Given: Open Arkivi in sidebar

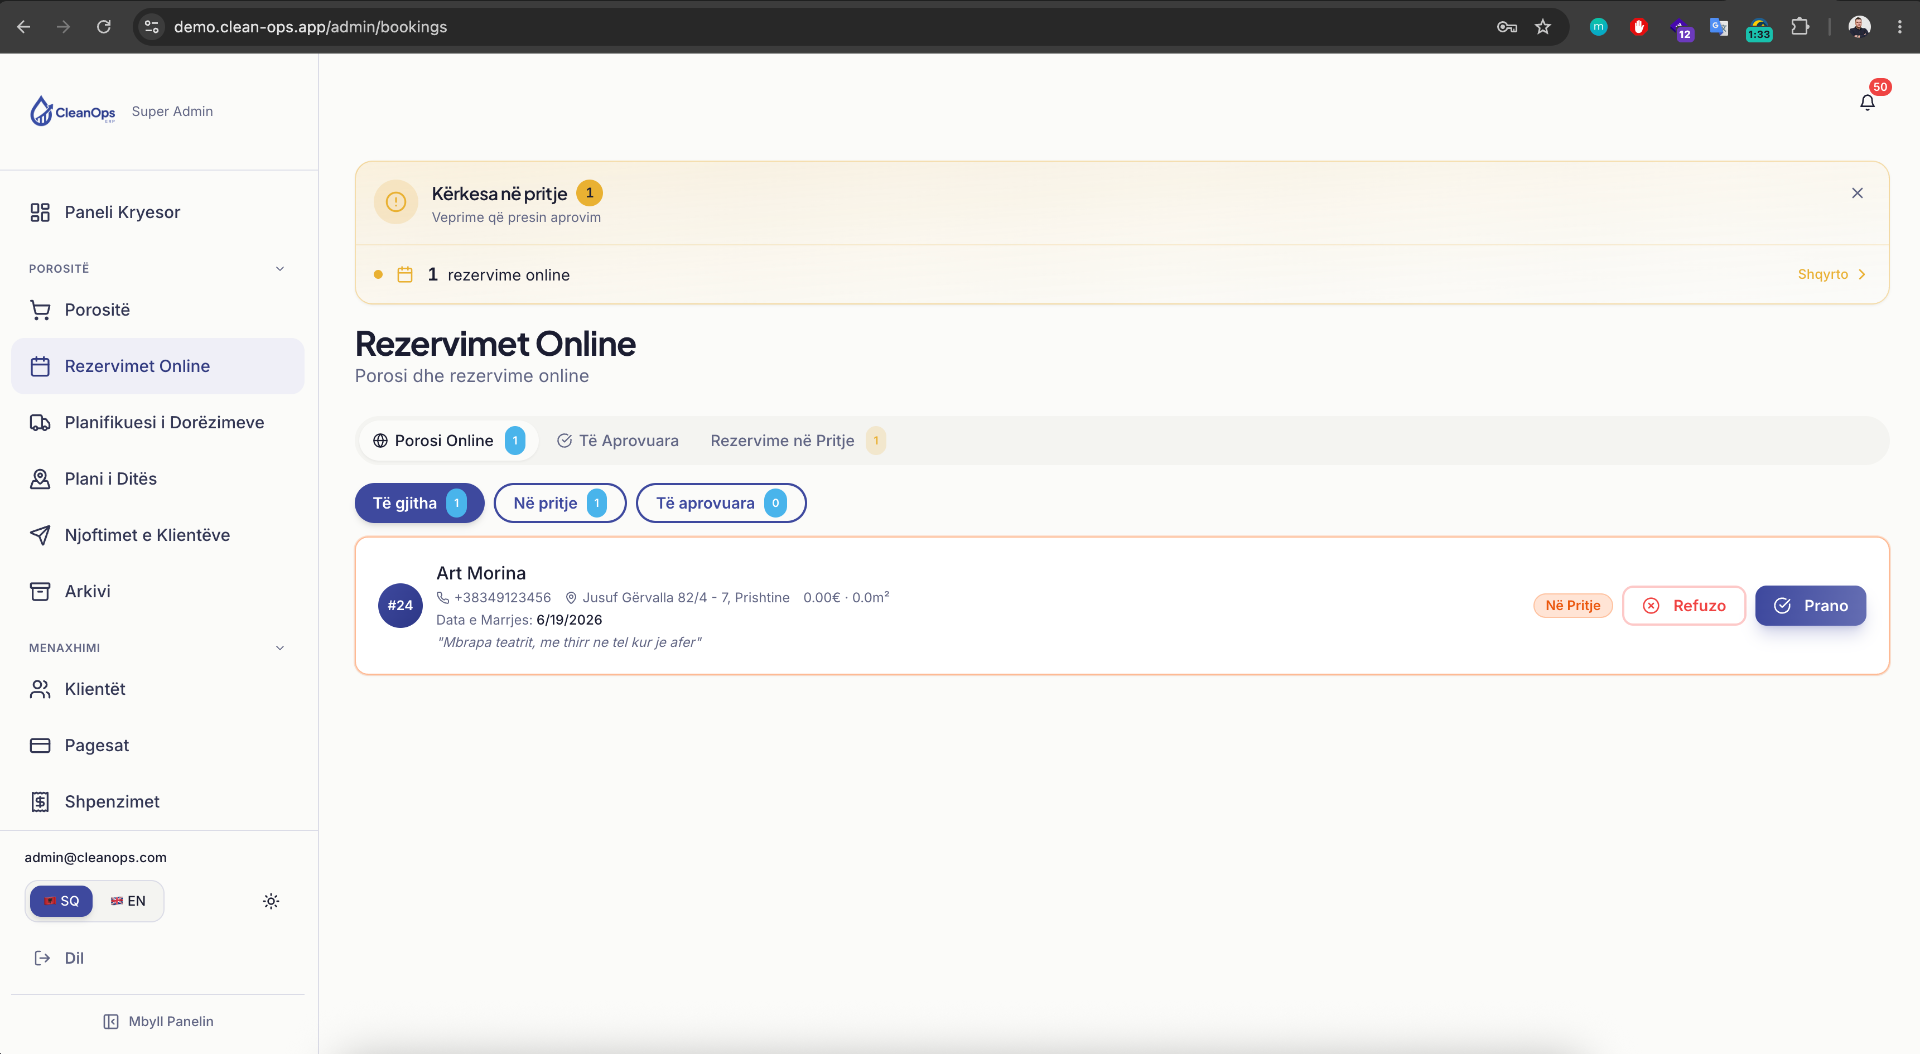Looking at the screenshot, I should click(158, 591).
